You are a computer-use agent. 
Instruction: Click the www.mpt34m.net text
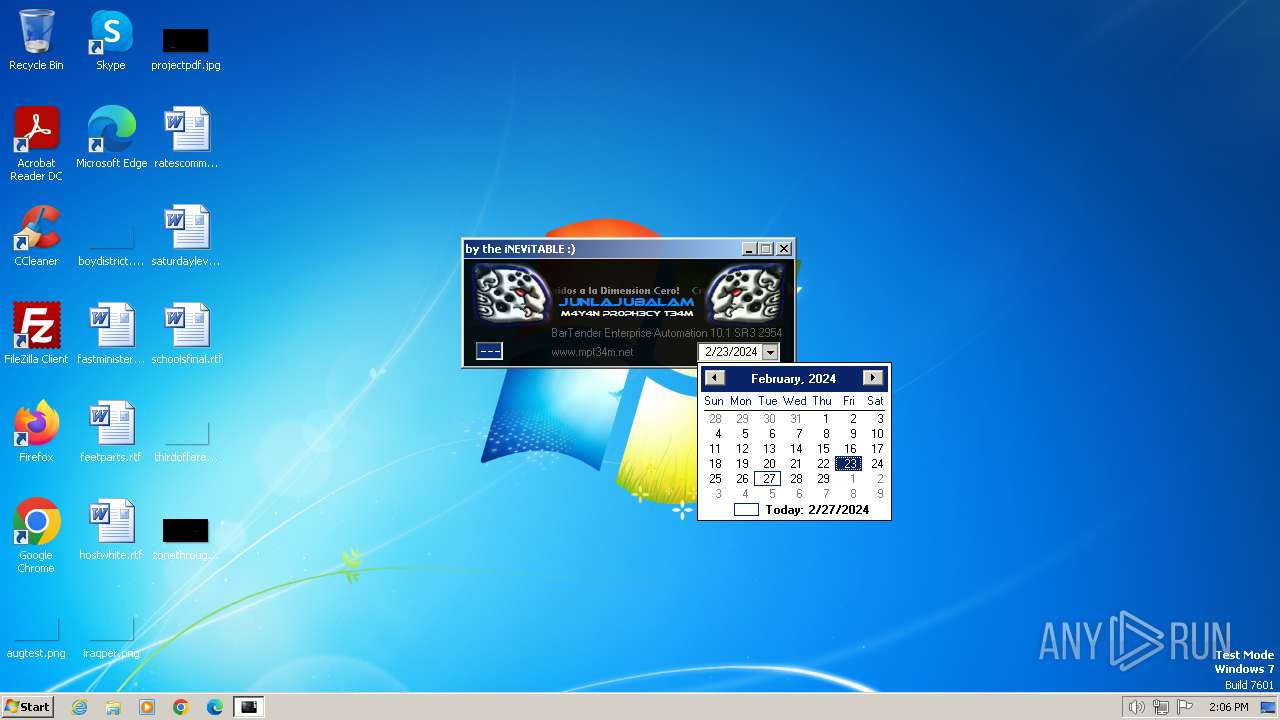[x=592, y=352]
